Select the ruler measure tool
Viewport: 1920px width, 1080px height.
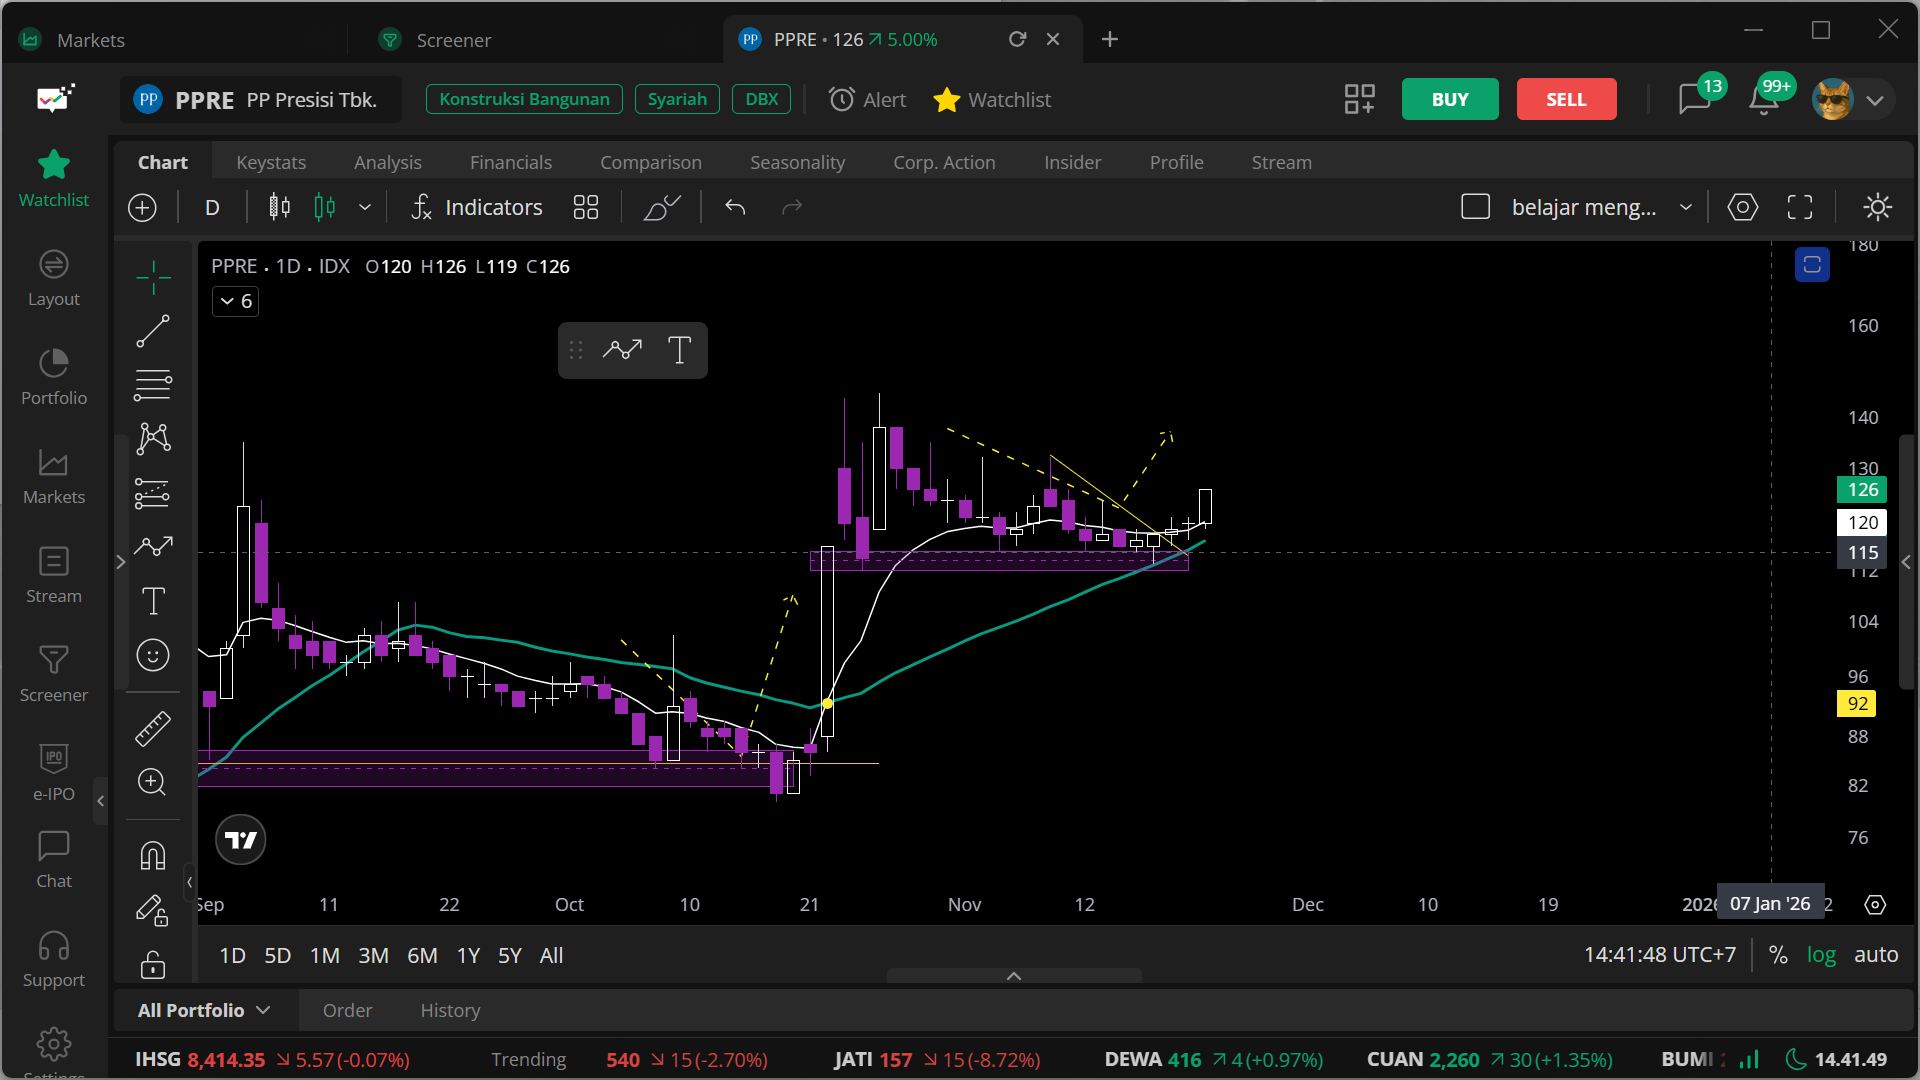click(x=153, y=729)
